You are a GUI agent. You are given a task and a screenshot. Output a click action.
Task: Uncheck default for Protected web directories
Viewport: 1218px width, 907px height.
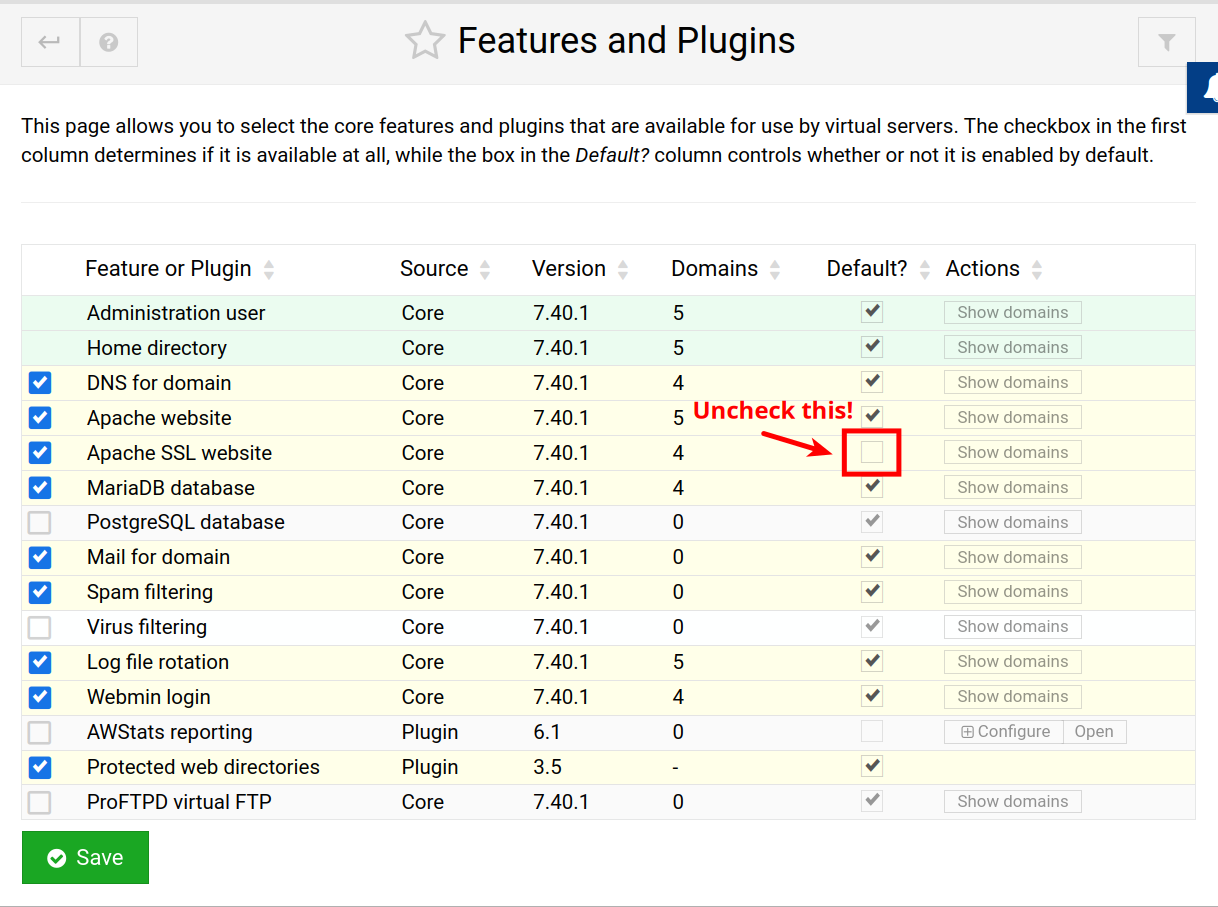tap(872, 767)
